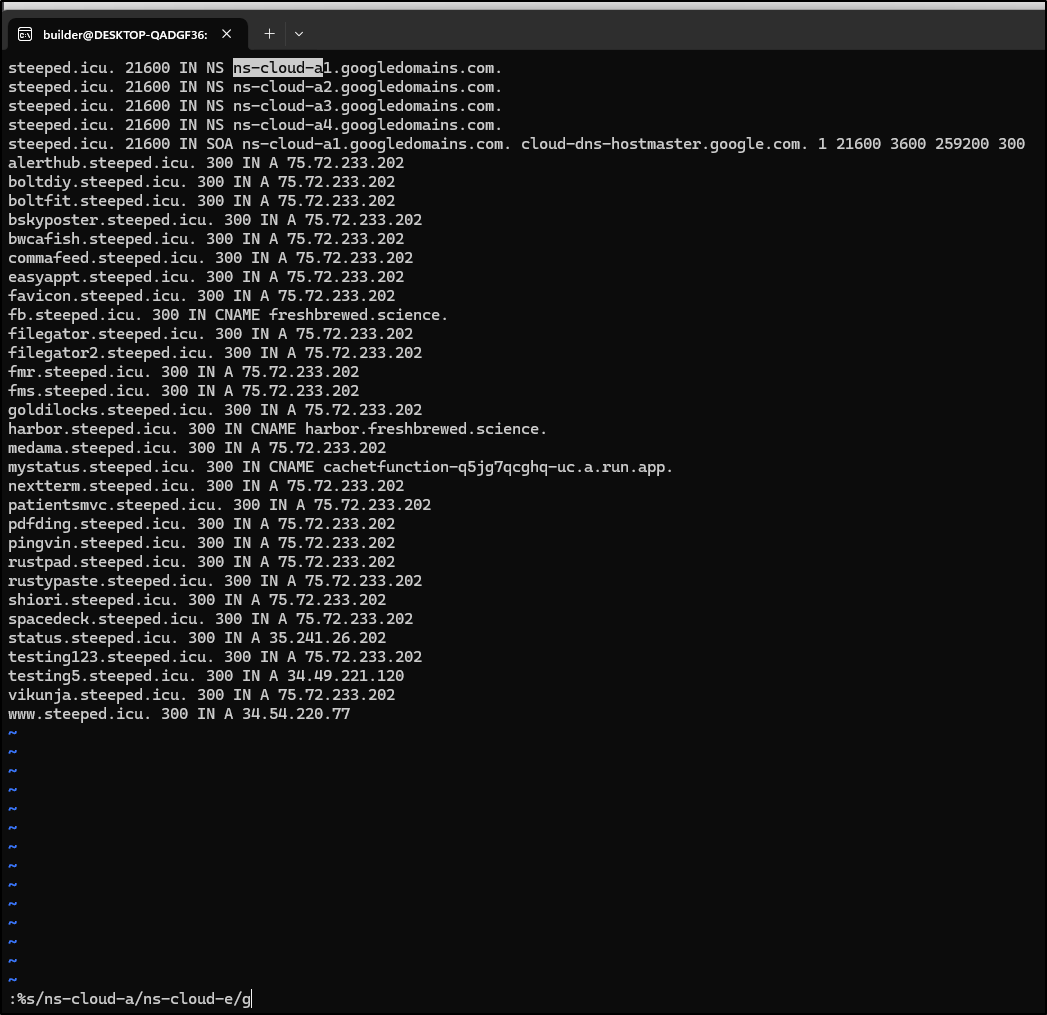Click the cachetfunction run.app hostname
Viewport: 1047px width, 1015px height.
(497, 467)
